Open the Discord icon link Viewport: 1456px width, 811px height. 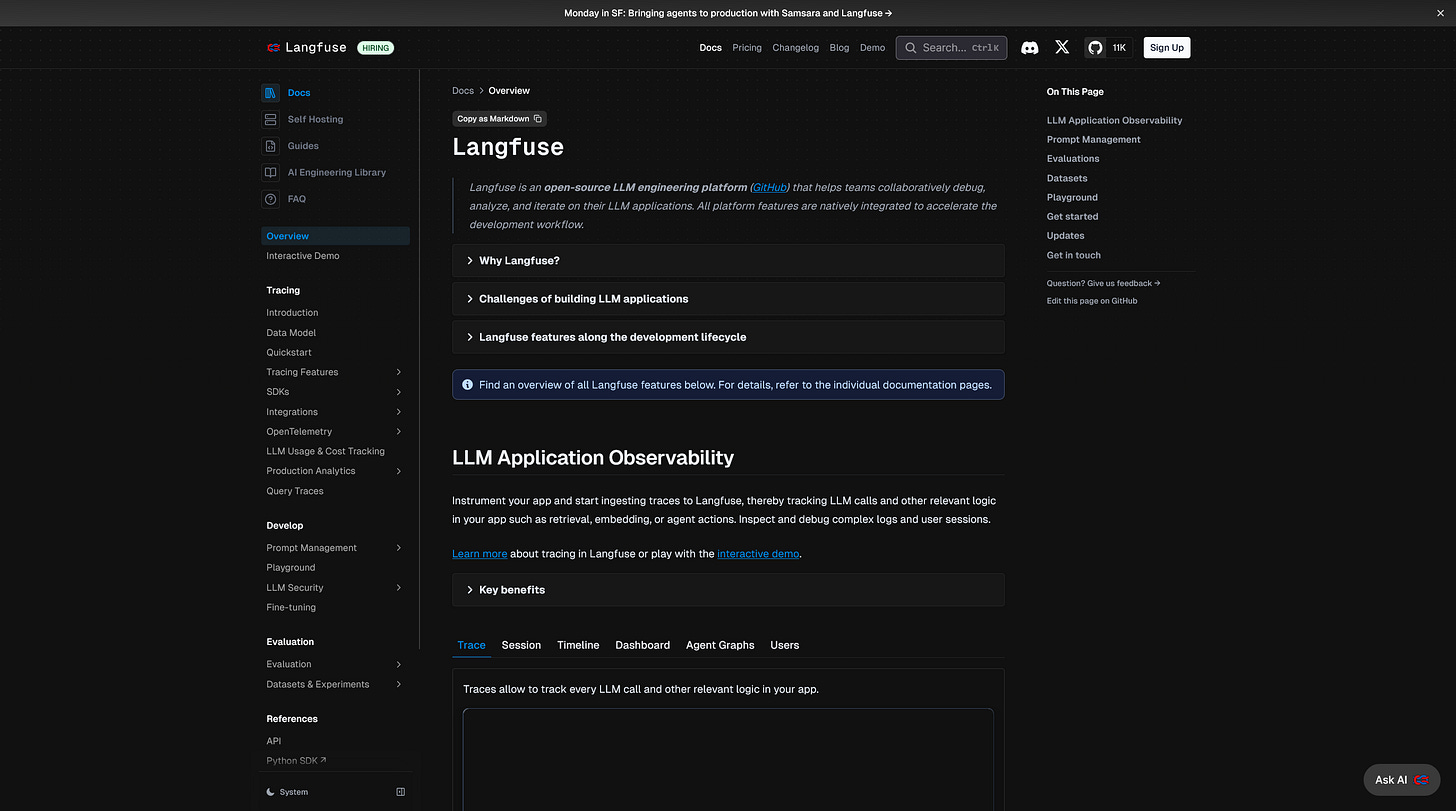tap(1029, 47)
